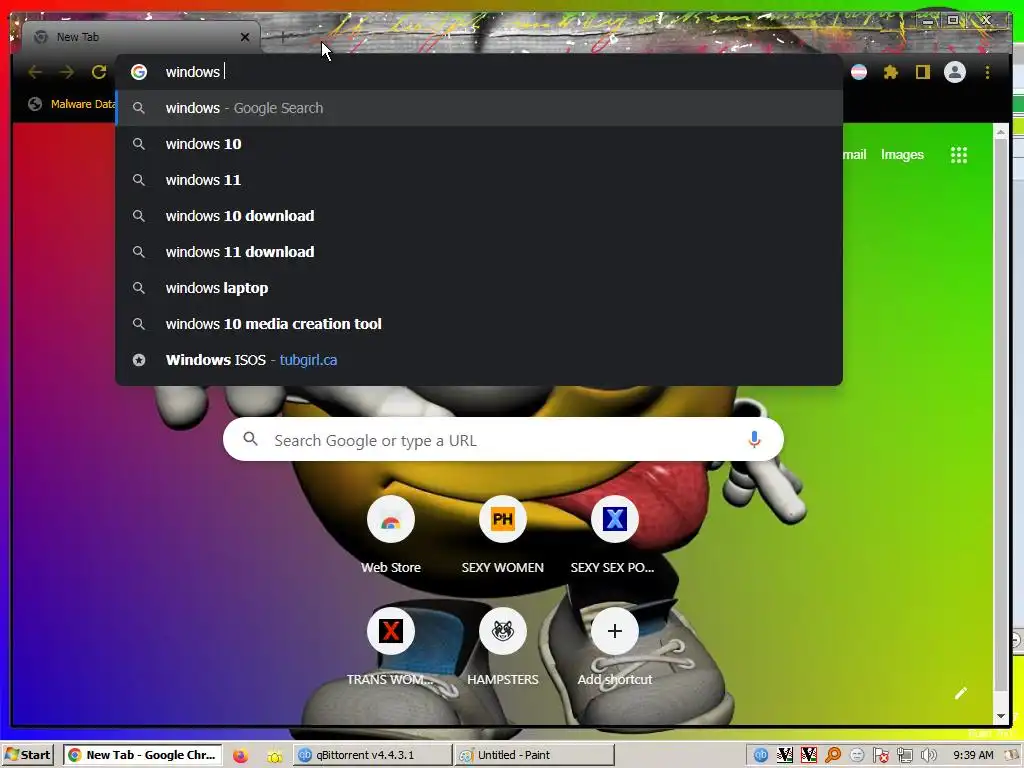Click inside the address bar text 'windows'
Screen dimensions: 1024x768
pos(193,72)
